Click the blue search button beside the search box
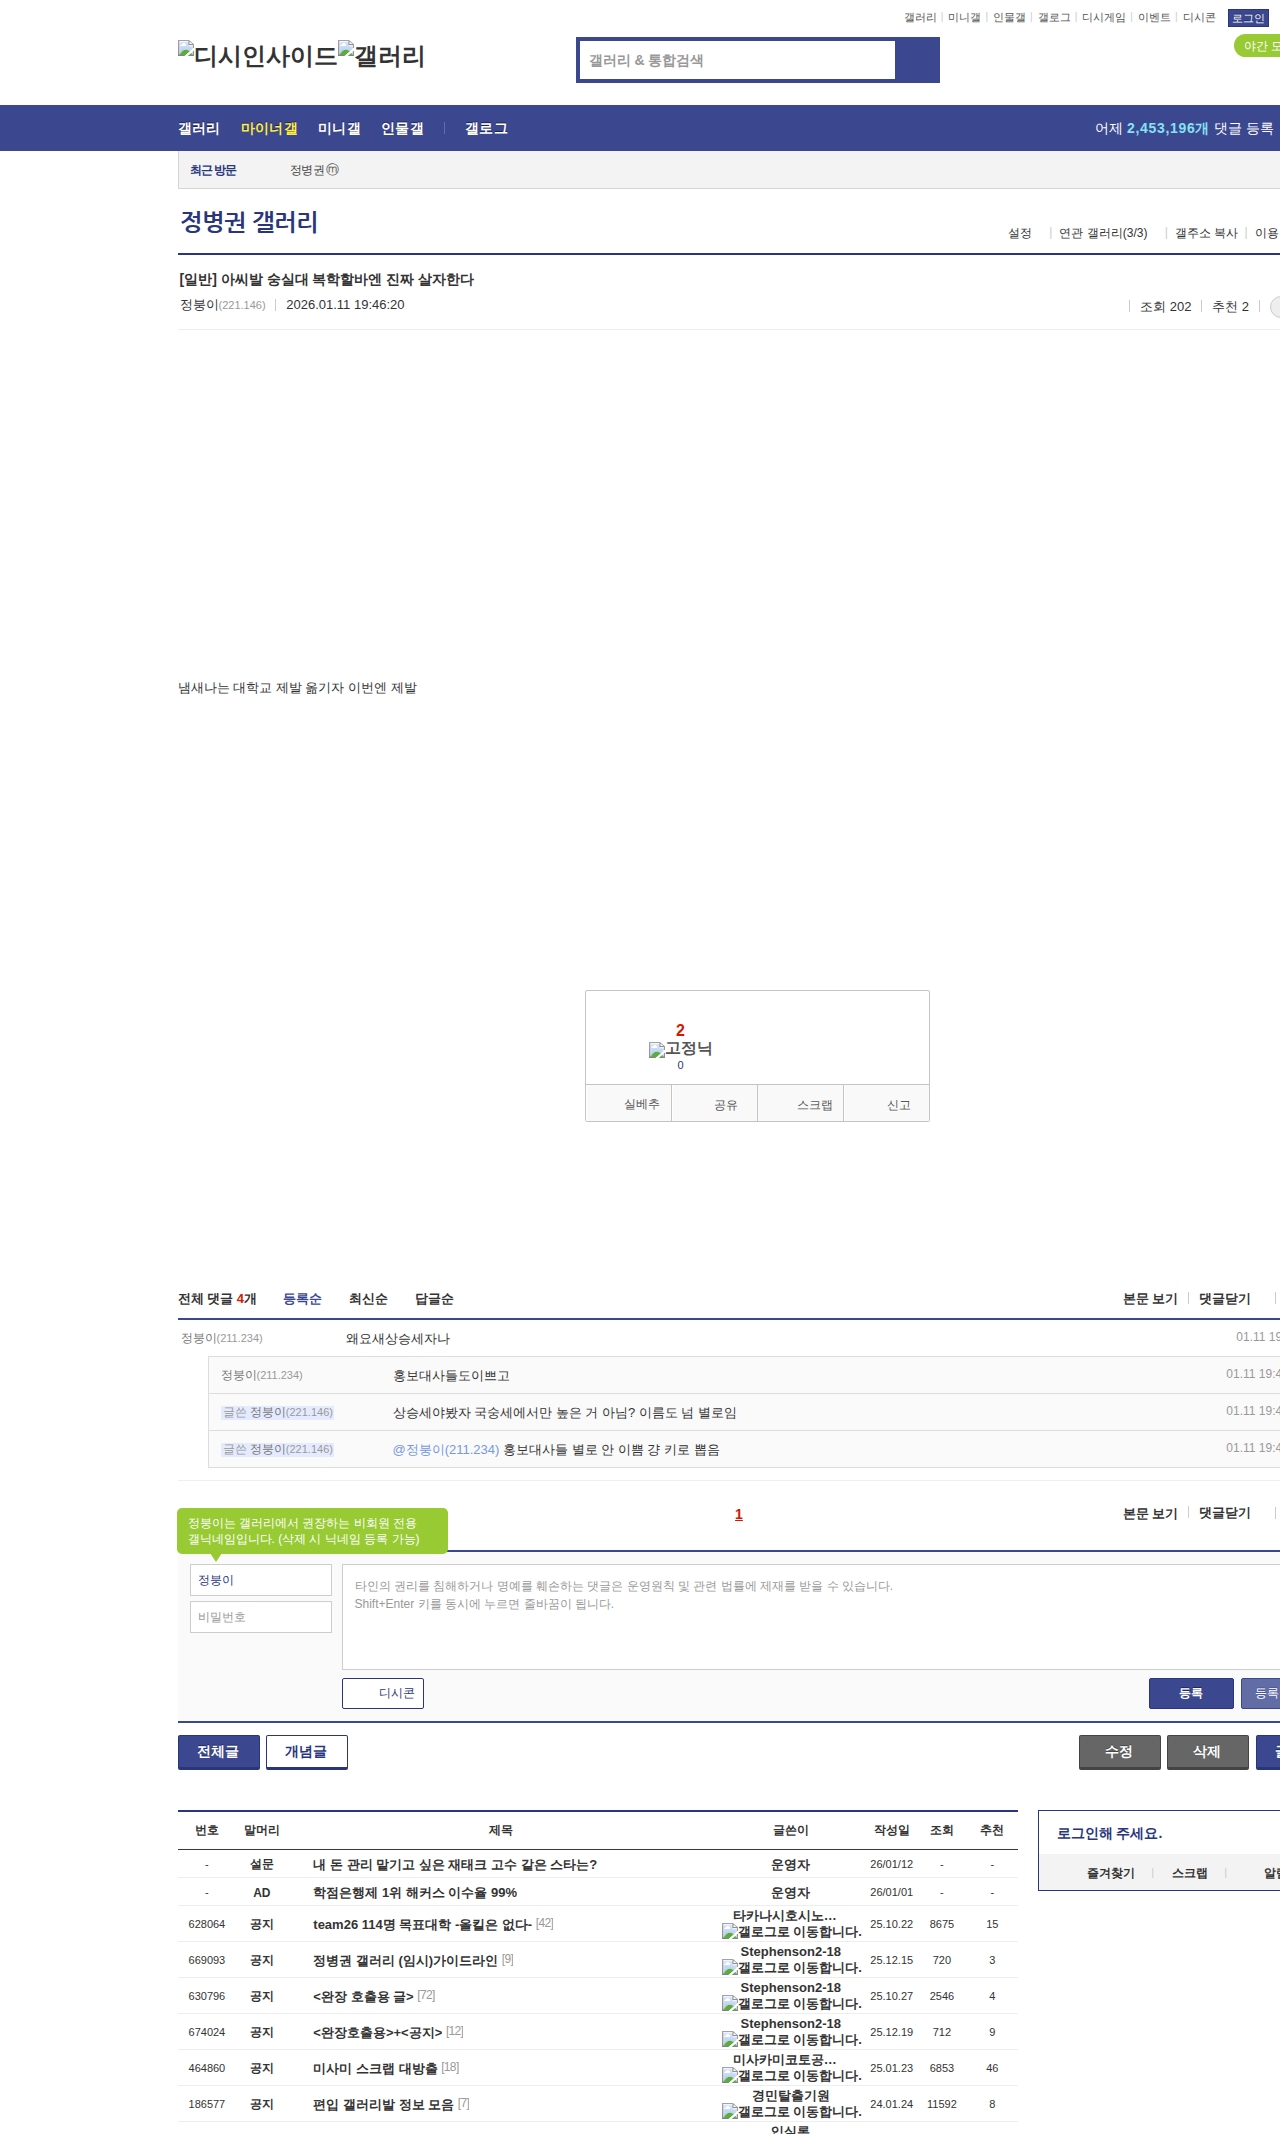Image resolution: width=1280 pixels, height=2134 pixels. pyautogui.click(x=917, y=60)
